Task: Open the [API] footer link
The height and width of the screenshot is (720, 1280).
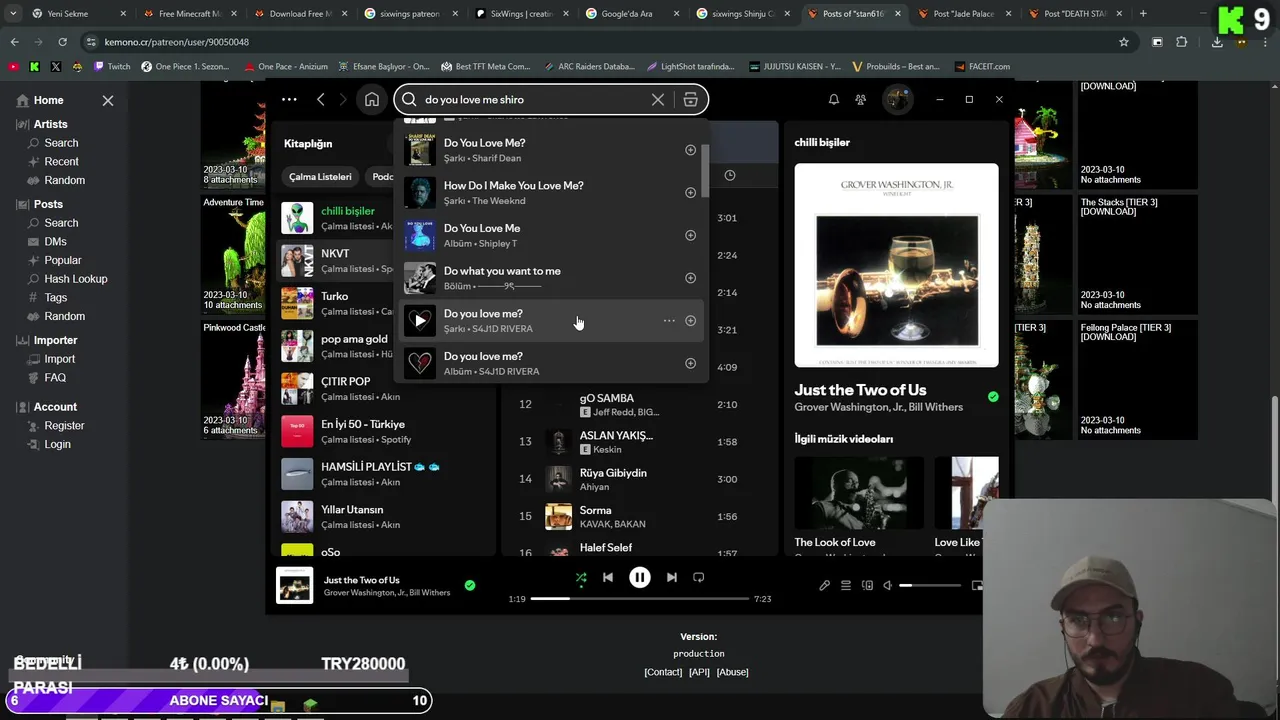Action: (x=699, y=672)
